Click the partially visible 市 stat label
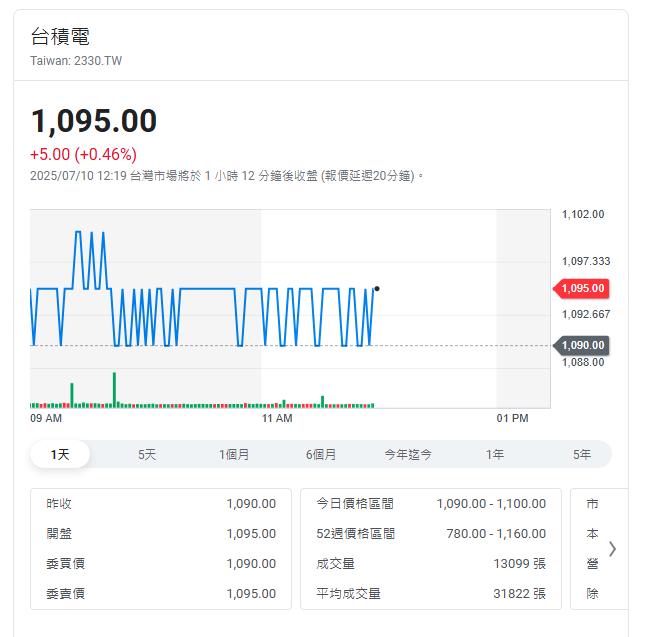 pyautogui.click(x=592, y=504)
